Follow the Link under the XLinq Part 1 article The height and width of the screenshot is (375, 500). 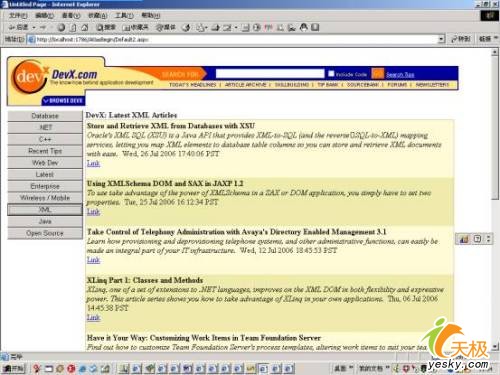point(93,317)
